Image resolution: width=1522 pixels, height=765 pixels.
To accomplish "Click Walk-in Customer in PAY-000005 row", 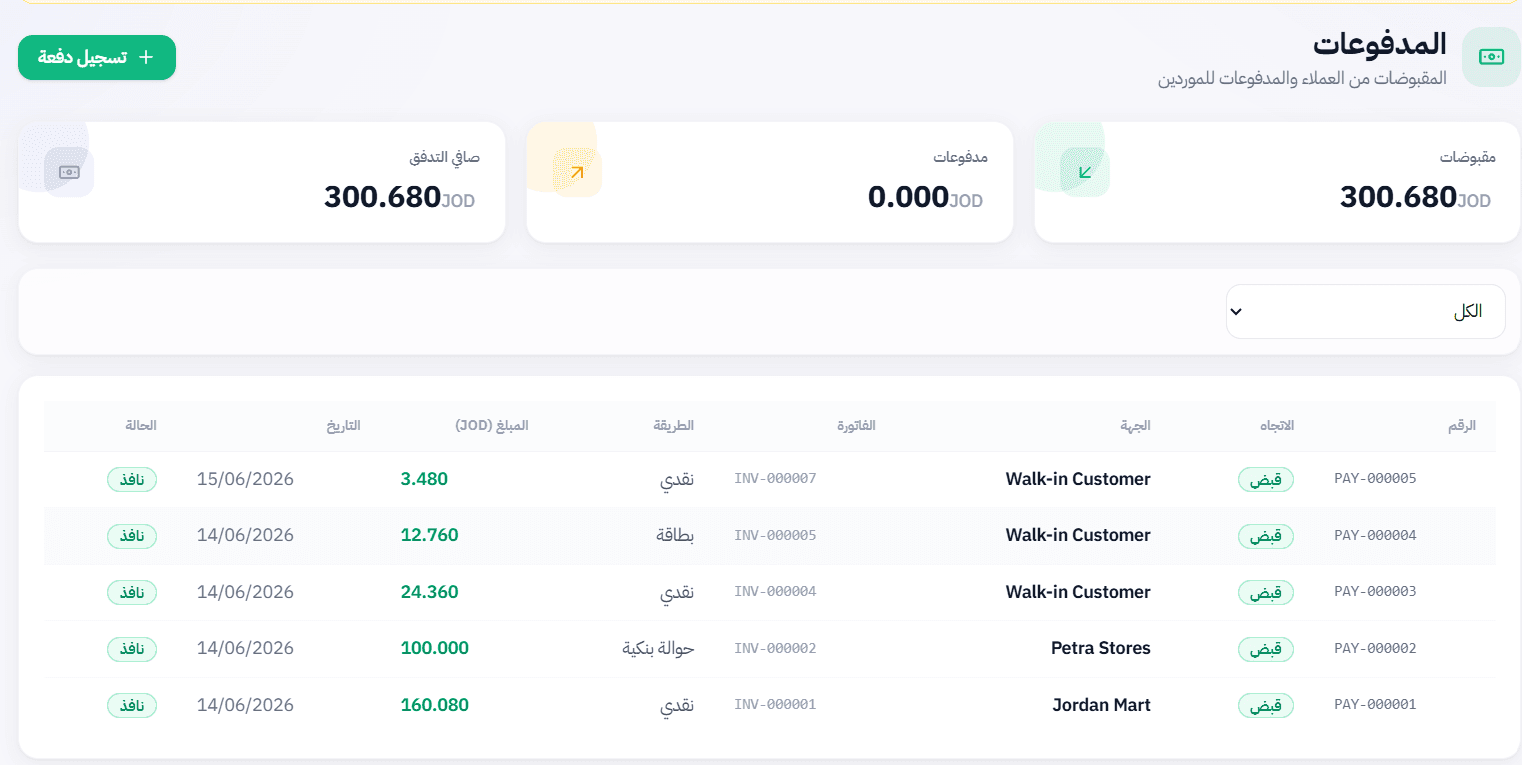I will [x=1078, y=479].
